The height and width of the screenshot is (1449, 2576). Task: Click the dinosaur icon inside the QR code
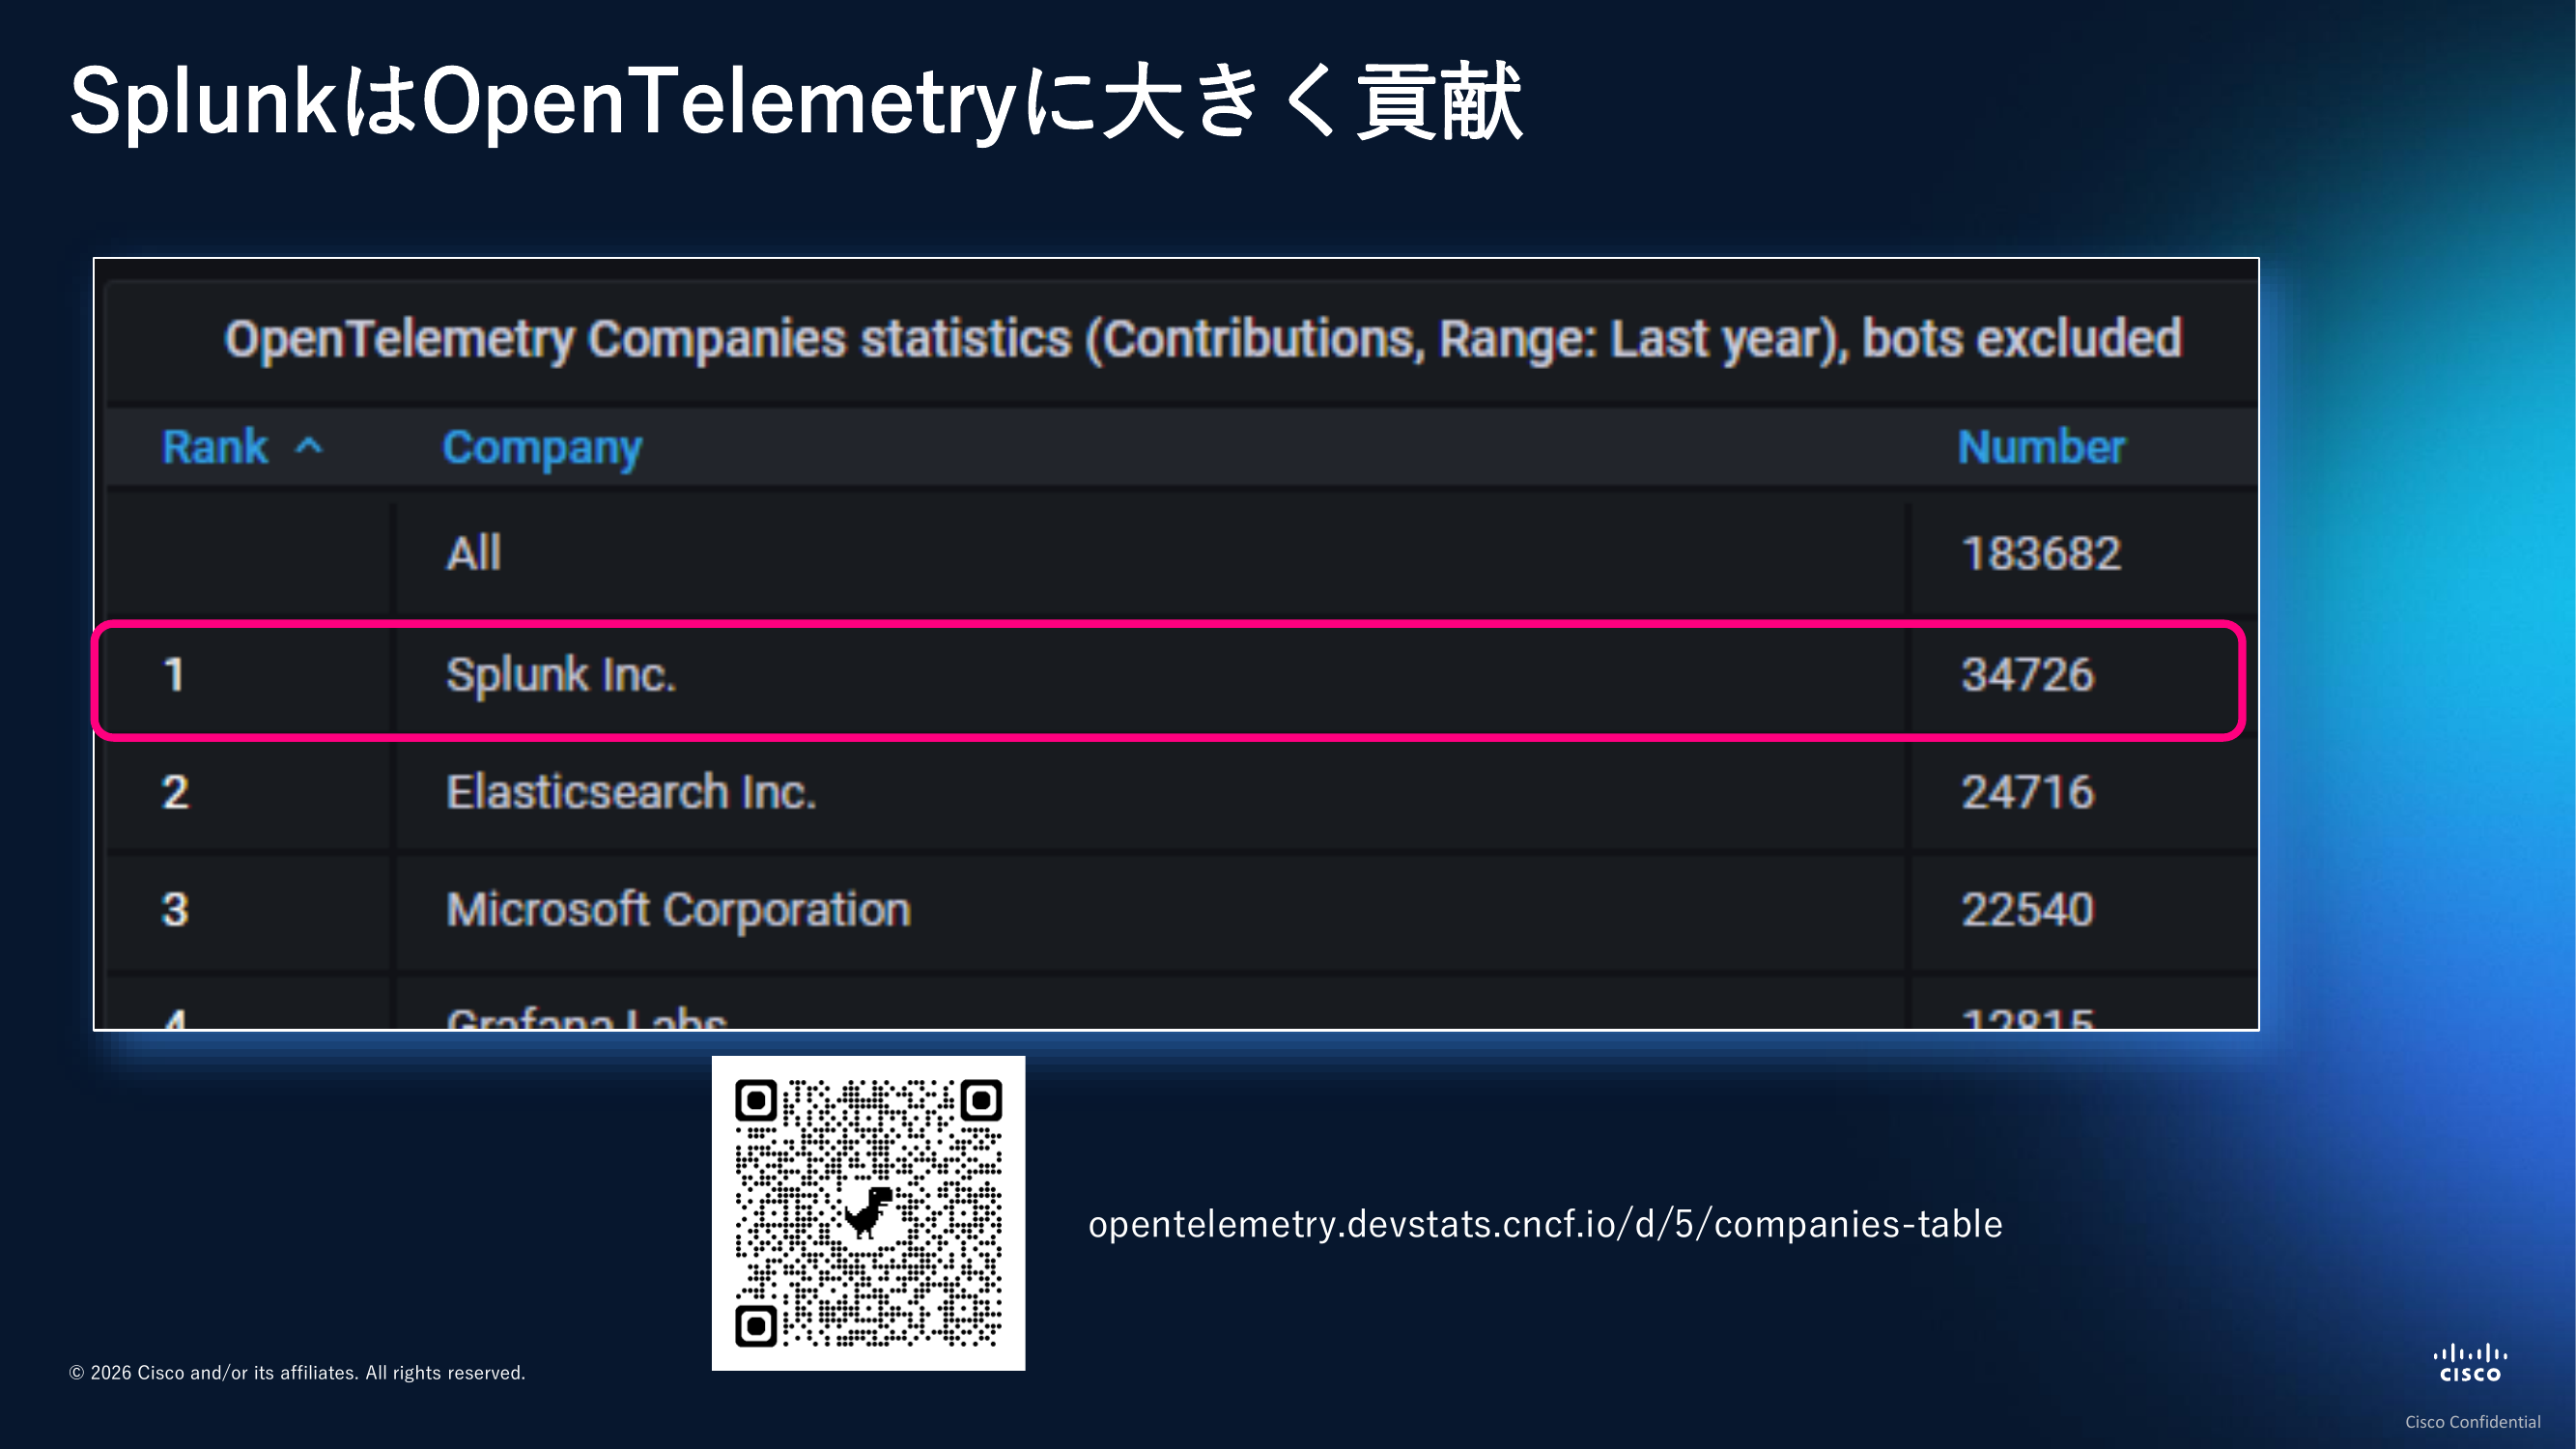[868, 1211]
